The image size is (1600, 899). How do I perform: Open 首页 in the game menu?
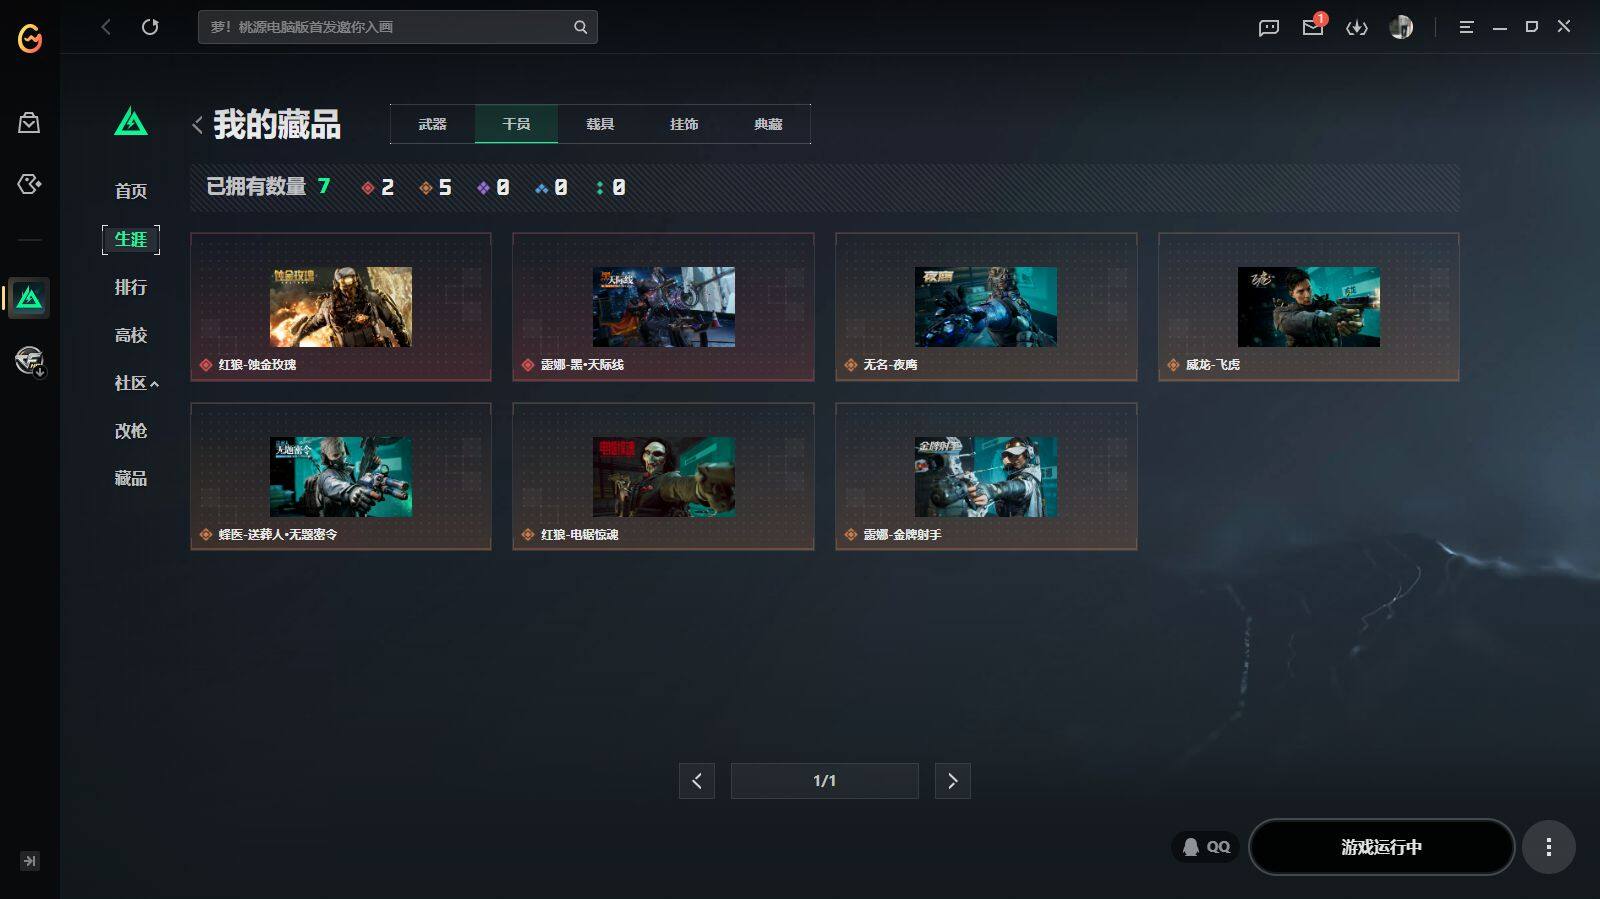pos(131,191)
